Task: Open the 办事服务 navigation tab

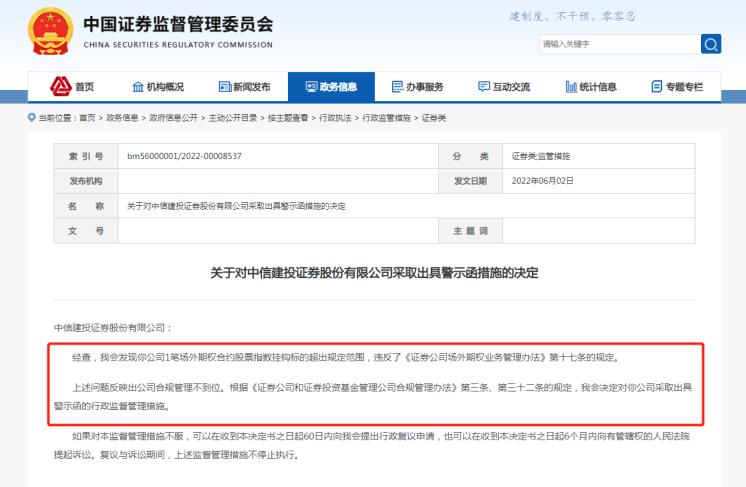Action: coord(418,87)
